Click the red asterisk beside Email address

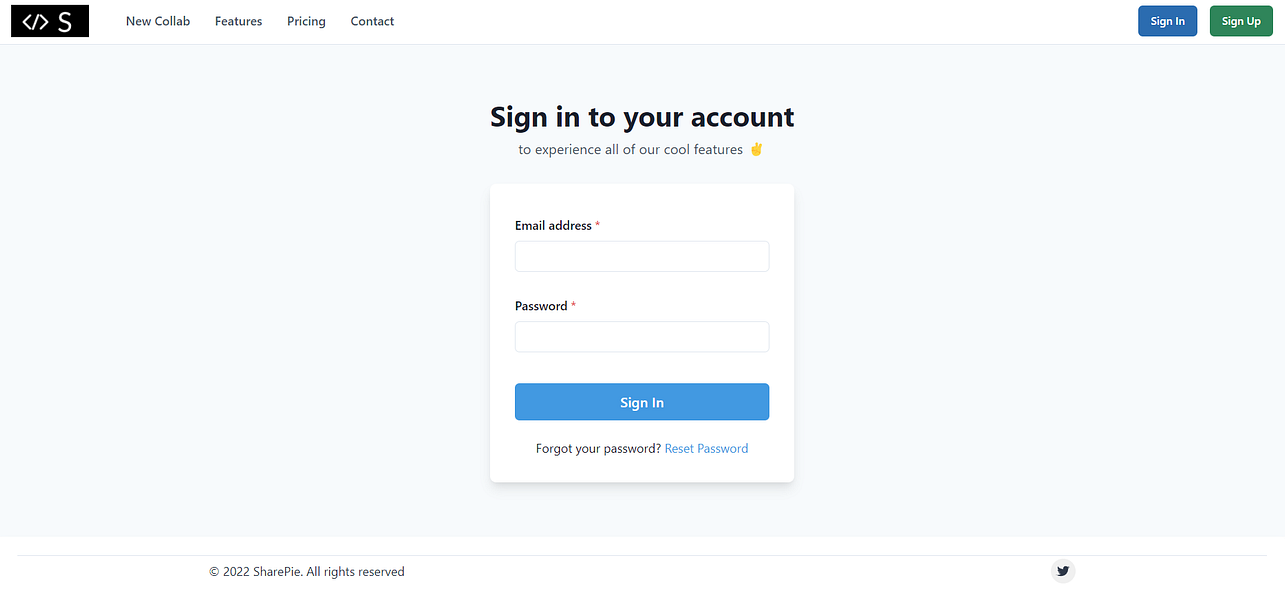[x=597, y=226]
